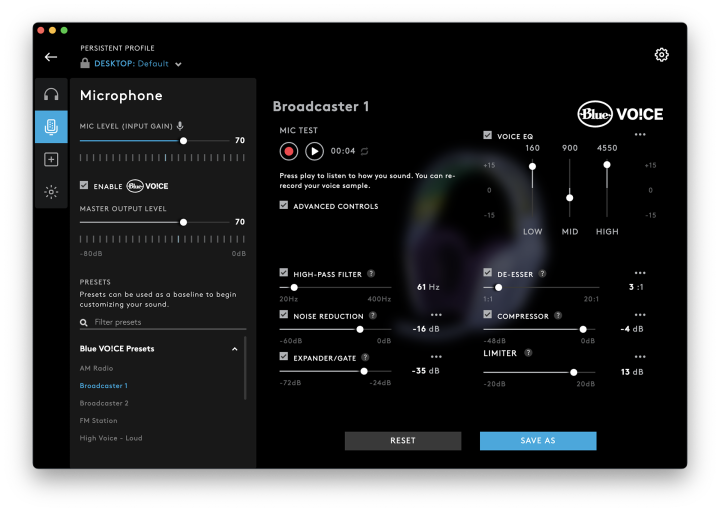Click in the Filter presets search field
This screenshot has height=512, width=720.
(165, 322)
